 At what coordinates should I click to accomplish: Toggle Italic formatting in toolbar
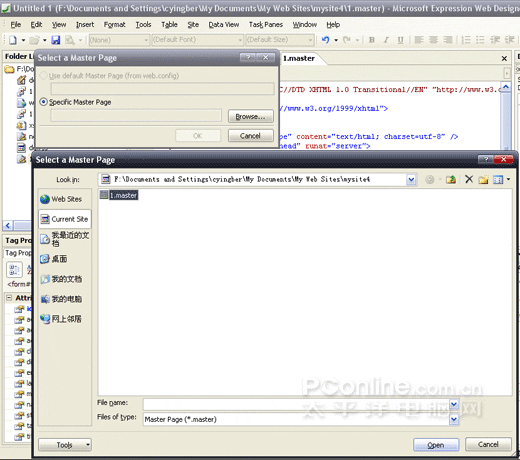point(386,40)
